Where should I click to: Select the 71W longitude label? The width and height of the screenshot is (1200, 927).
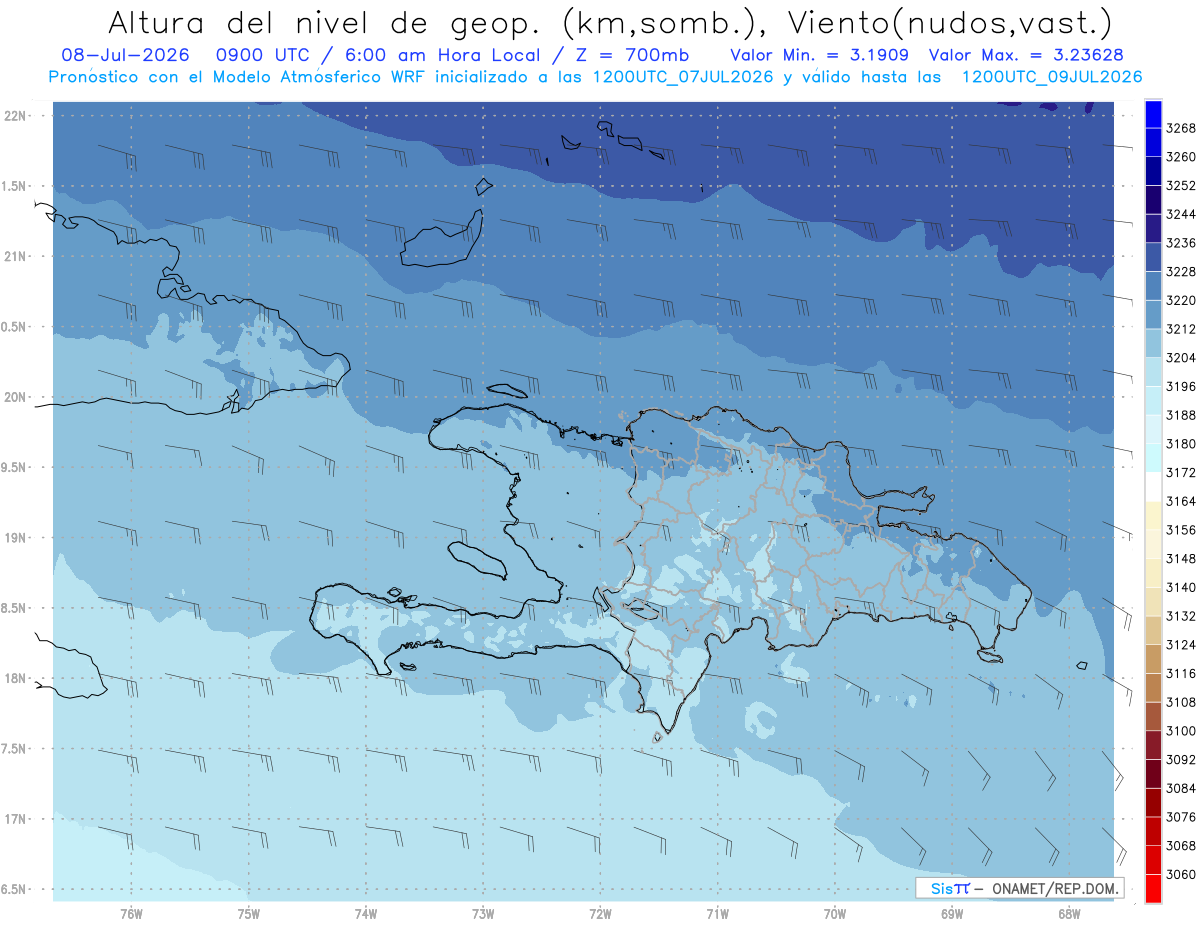717,913
